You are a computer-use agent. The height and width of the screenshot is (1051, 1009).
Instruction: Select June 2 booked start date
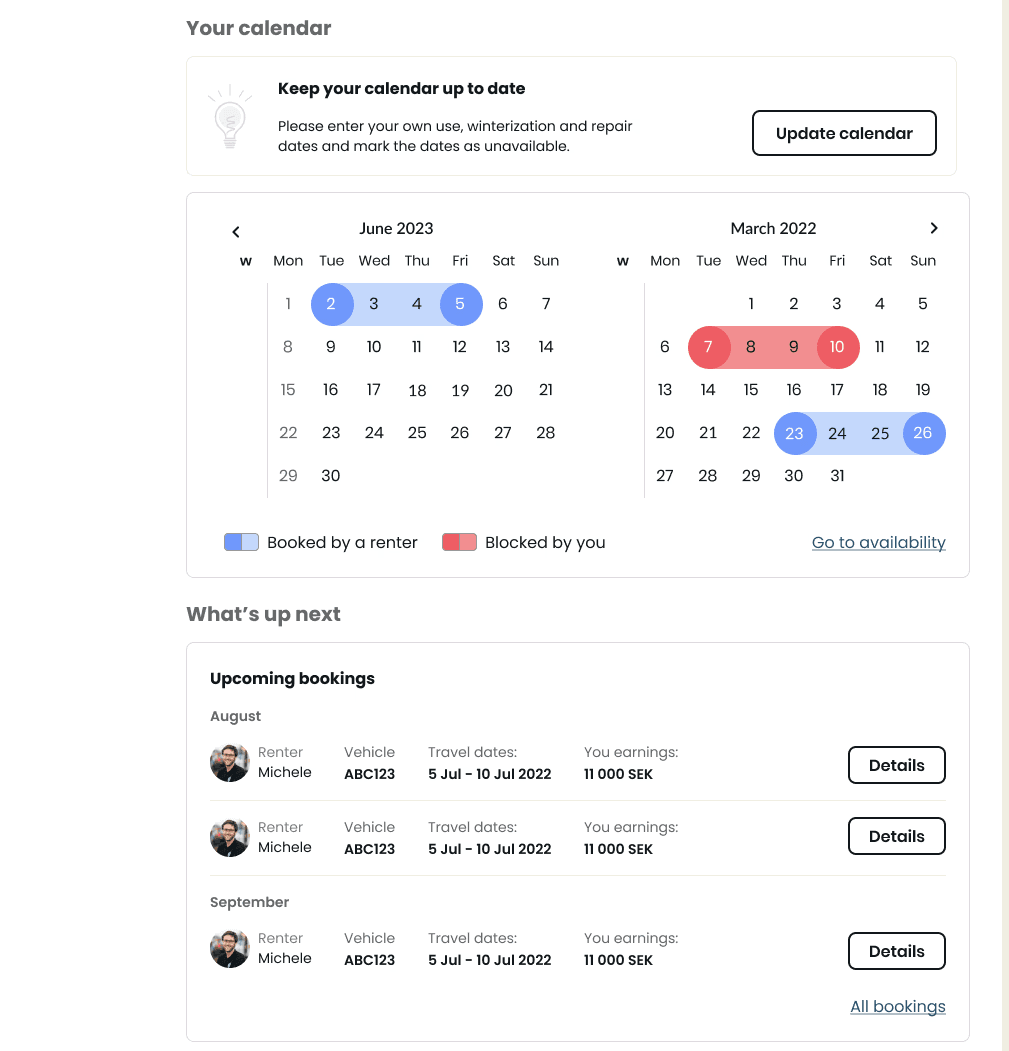coord(332,304)
